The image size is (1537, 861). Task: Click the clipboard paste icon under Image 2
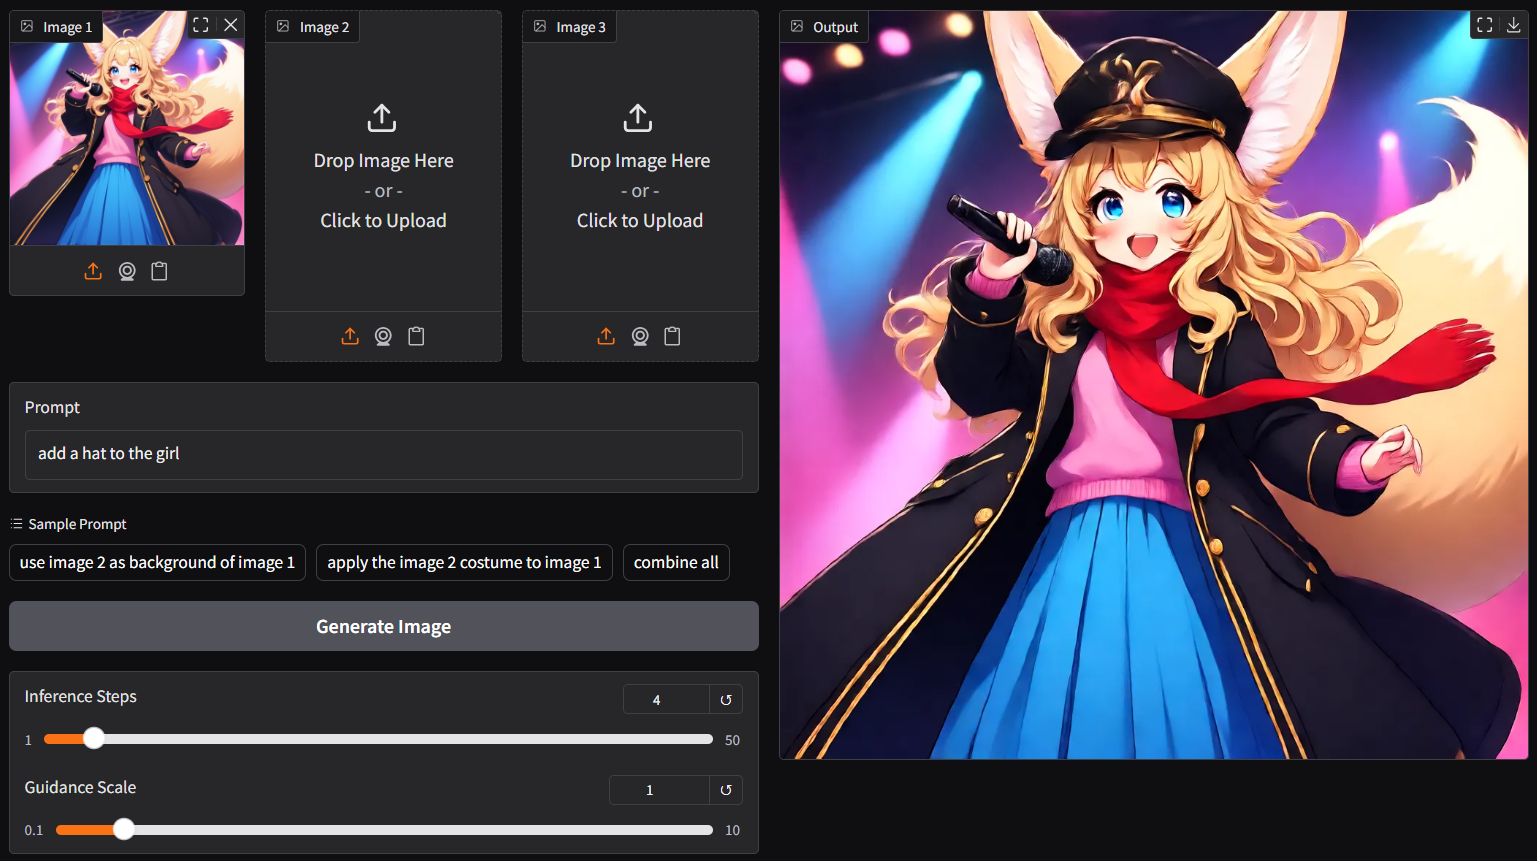[416, 336]
